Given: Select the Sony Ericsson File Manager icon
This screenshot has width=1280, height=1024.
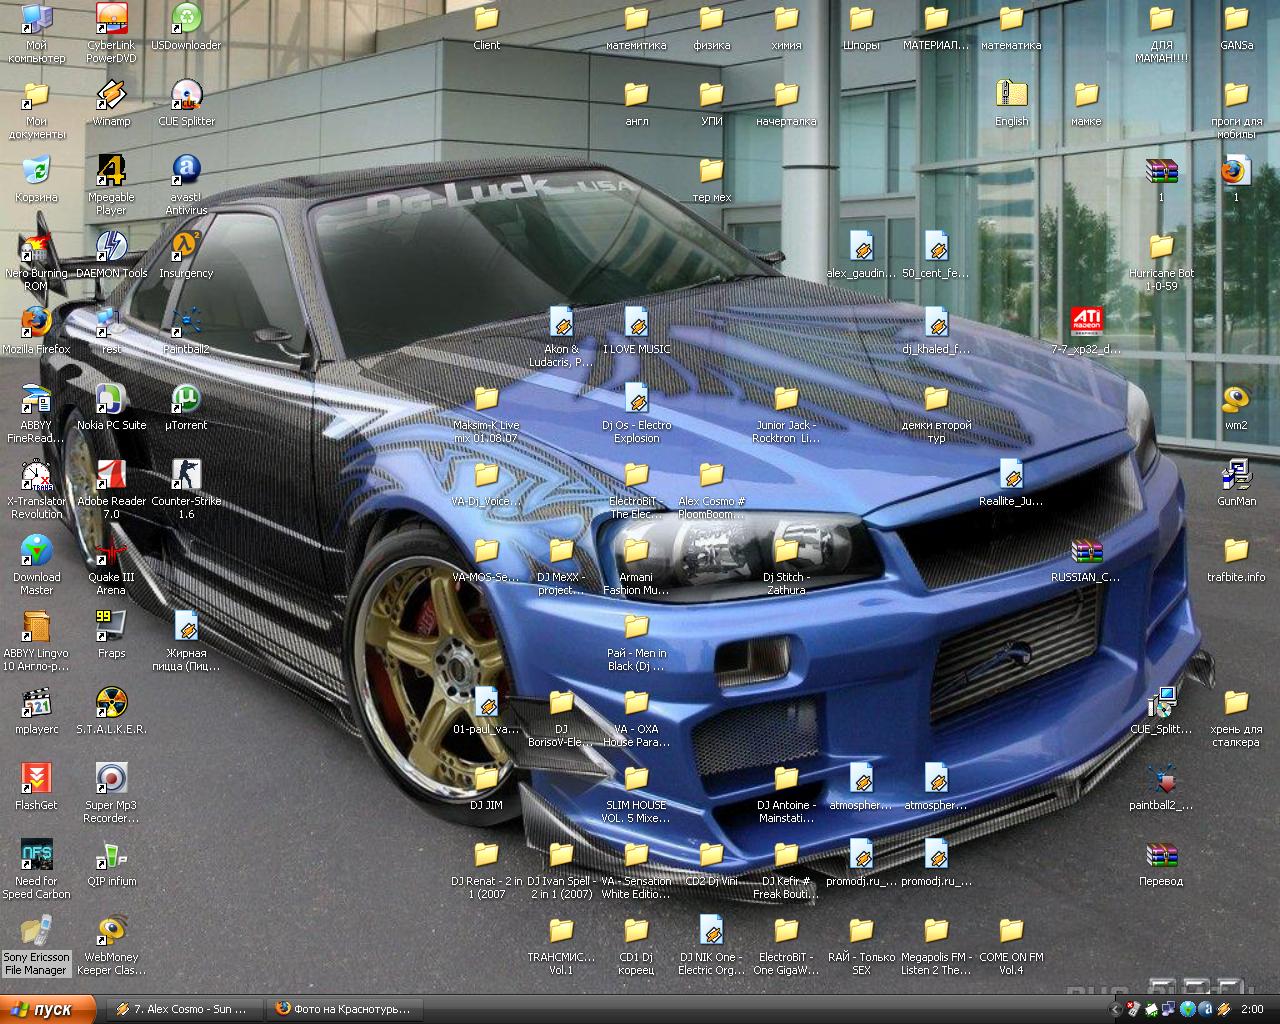Looking at the screenshot, I should 36,946.
